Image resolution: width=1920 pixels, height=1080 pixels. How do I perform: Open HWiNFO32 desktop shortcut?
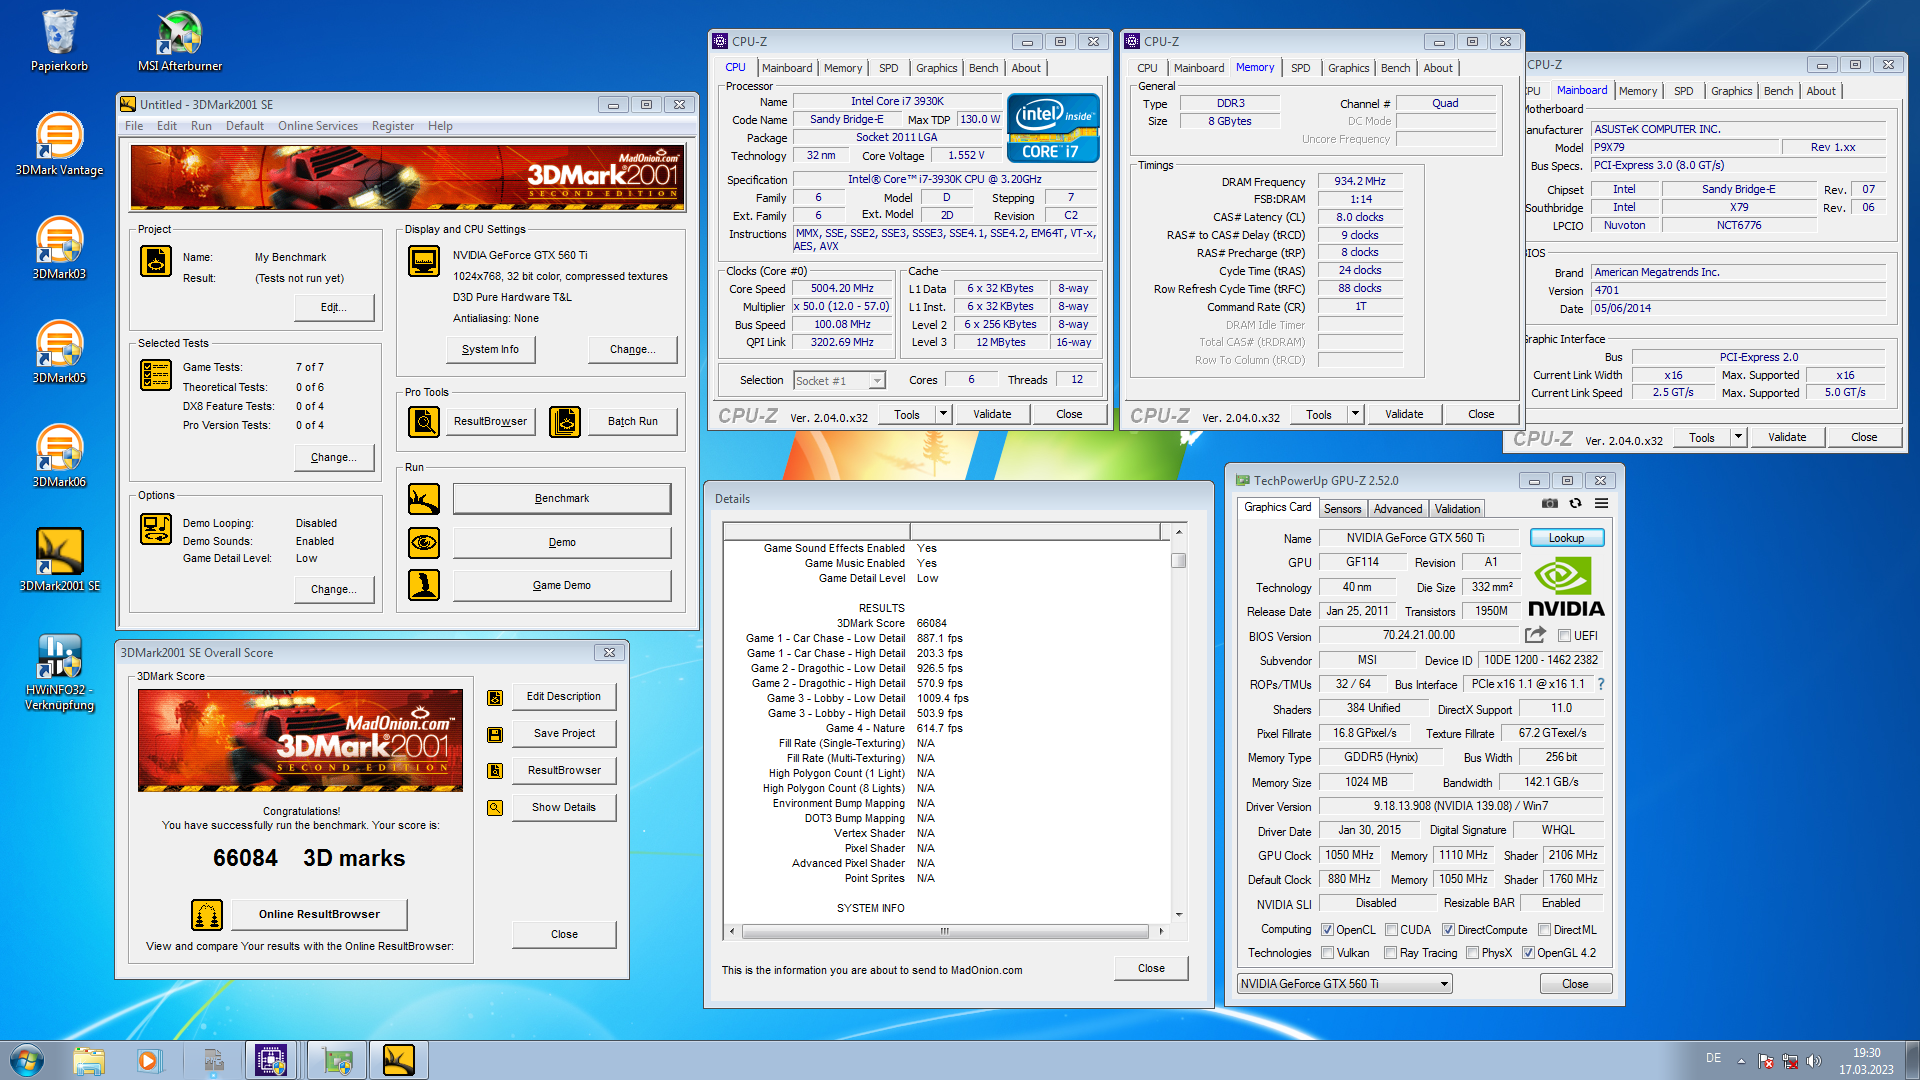(59, 672)
